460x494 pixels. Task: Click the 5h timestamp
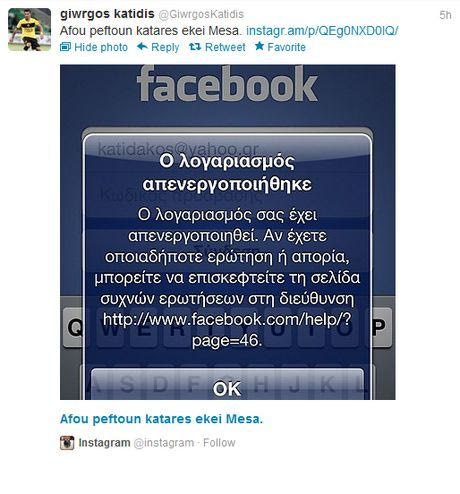[445, 15]
